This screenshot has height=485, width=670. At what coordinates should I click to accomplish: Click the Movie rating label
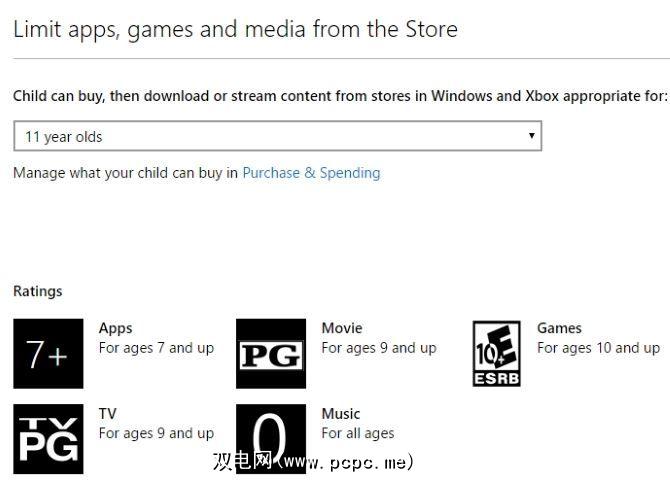pyautogui.click(x=342, y=328)
